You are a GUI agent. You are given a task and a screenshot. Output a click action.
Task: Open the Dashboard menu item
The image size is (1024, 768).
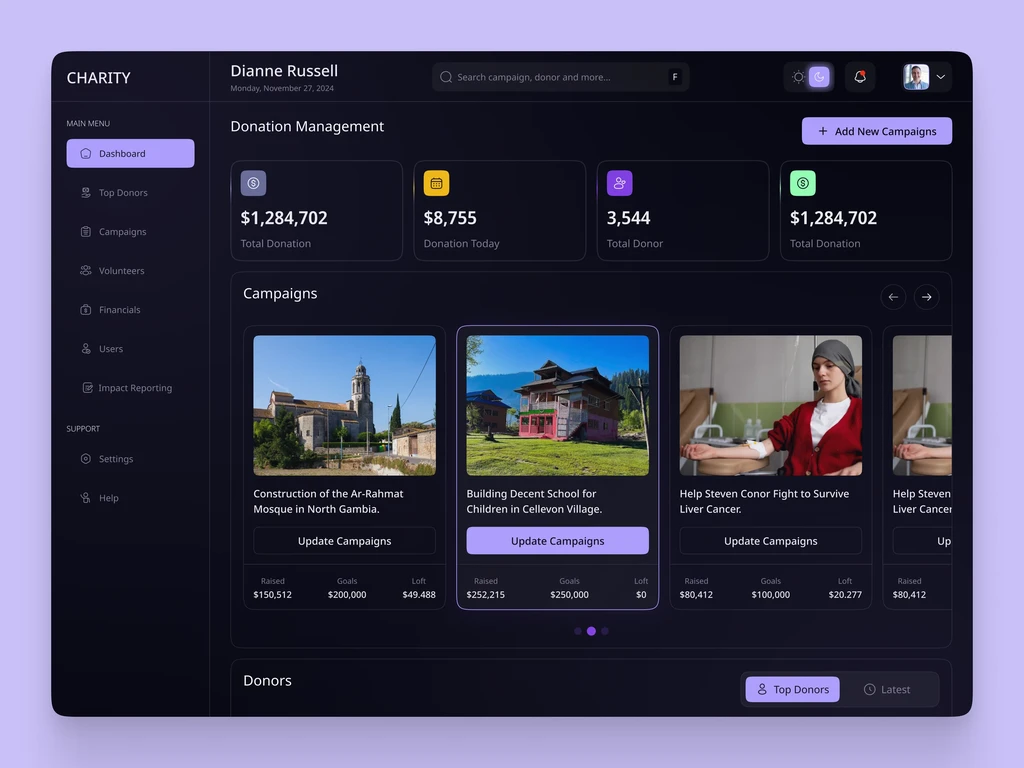[131, 153]
